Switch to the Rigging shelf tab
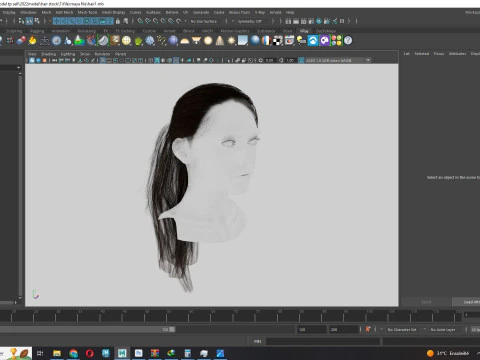 37,31
